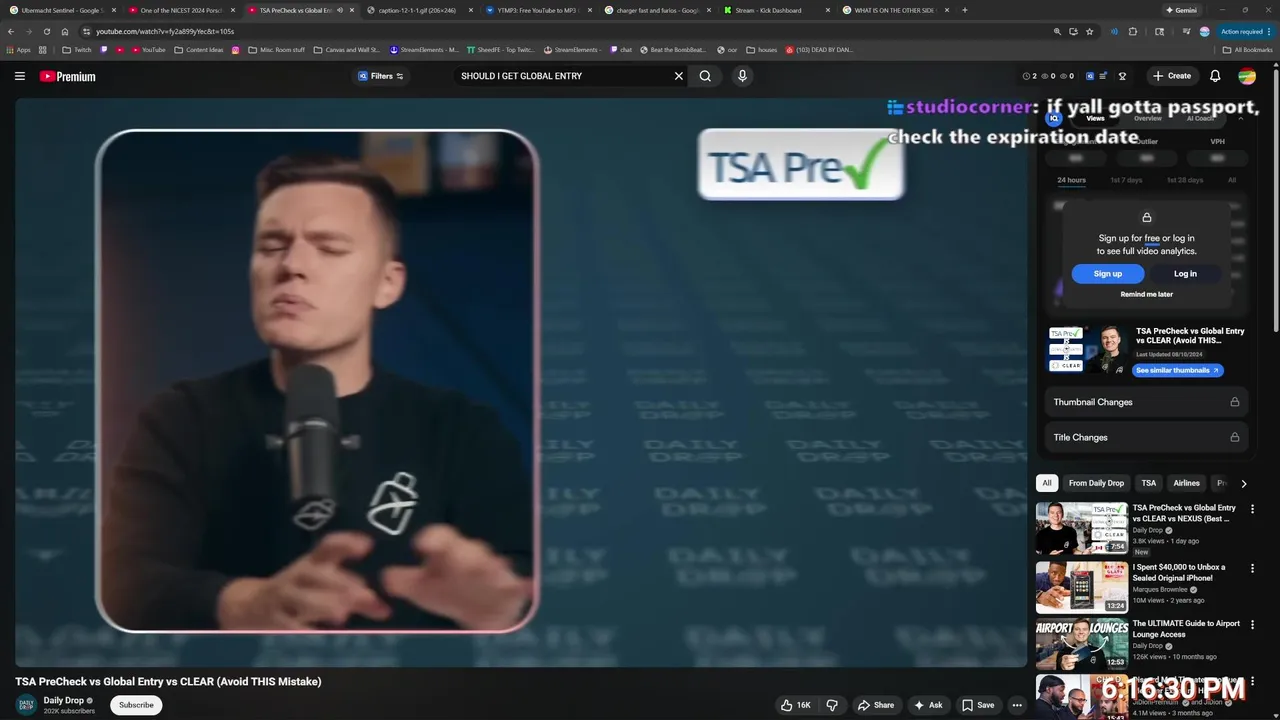Collapse the vidIQ panel with the chevron
Screen dimensions: 1280x720
click(1241, 118)
